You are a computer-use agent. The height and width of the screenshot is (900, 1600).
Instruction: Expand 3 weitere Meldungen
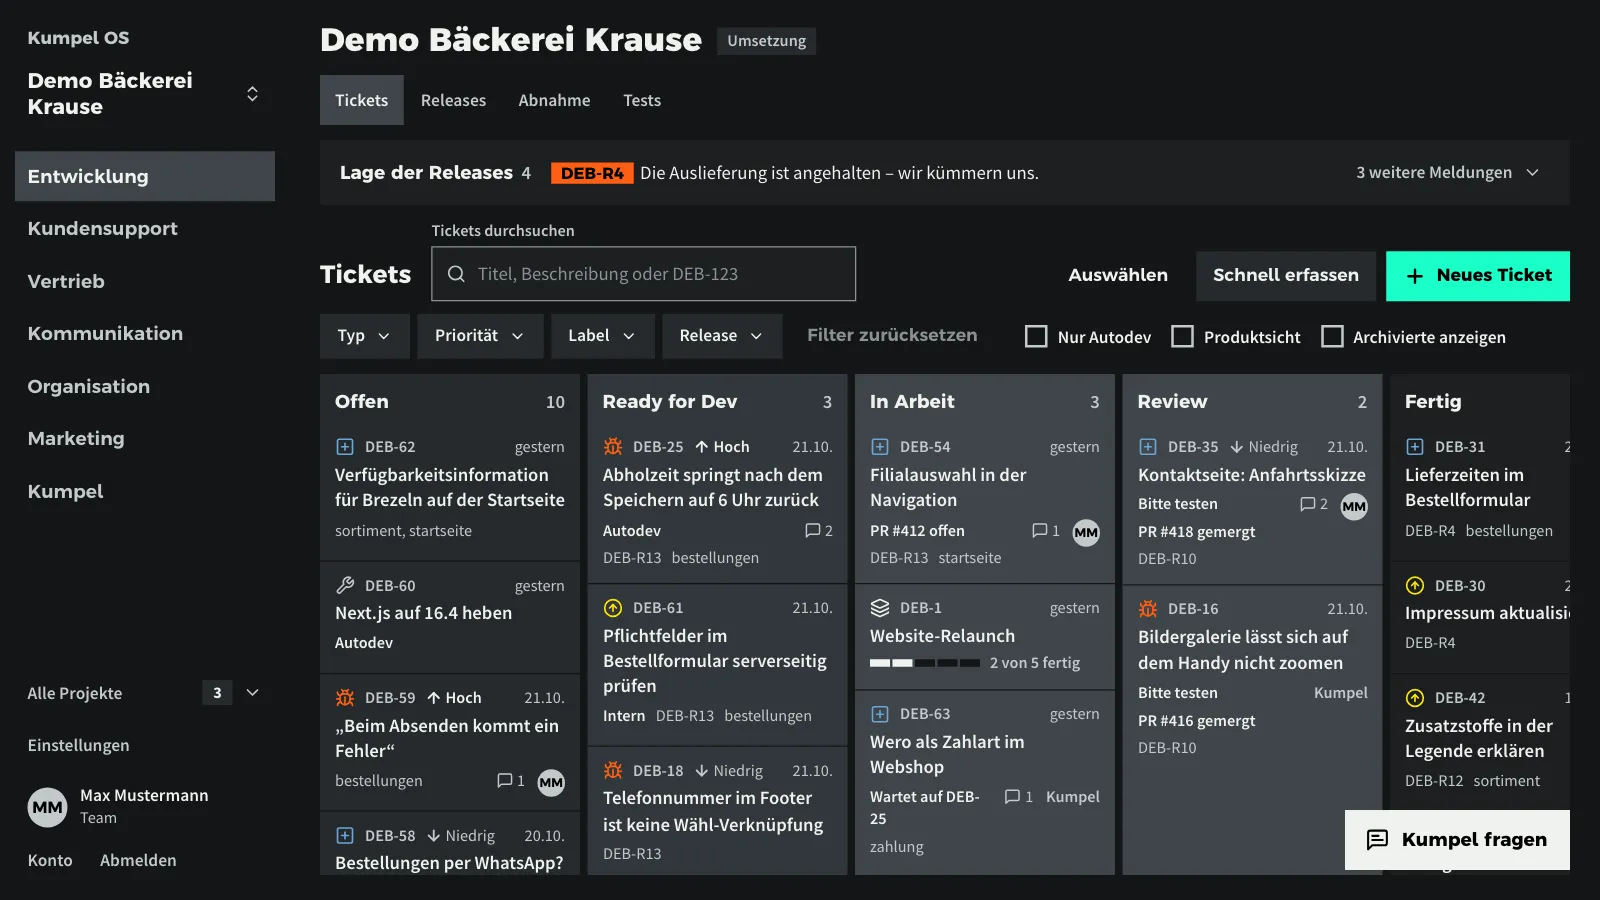click(x=1447, y=173)
